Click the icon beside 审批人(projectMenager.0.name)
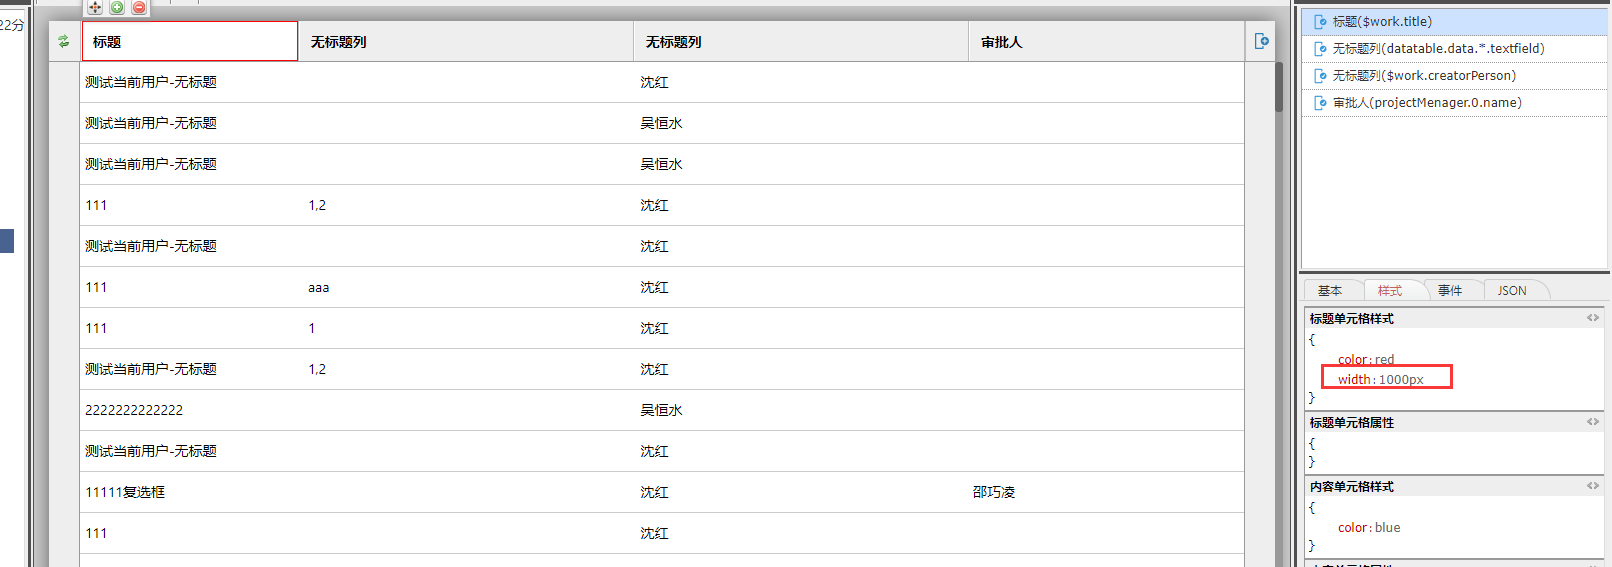The width and height of the screenshot is (1612, 567). [x=1320, y=103]
